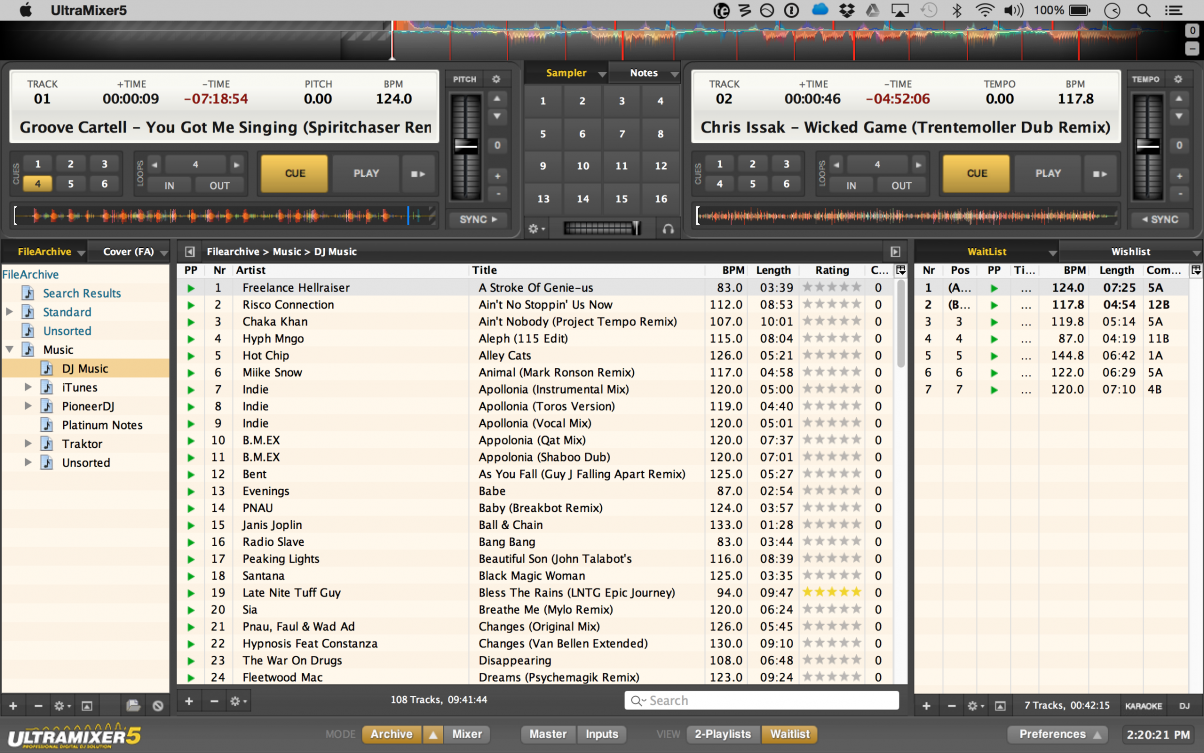Toggle cue point 4 on left deck
The width and height of the screenshot is (1204, 753).
pyautogui.click(x=37, y=184)
